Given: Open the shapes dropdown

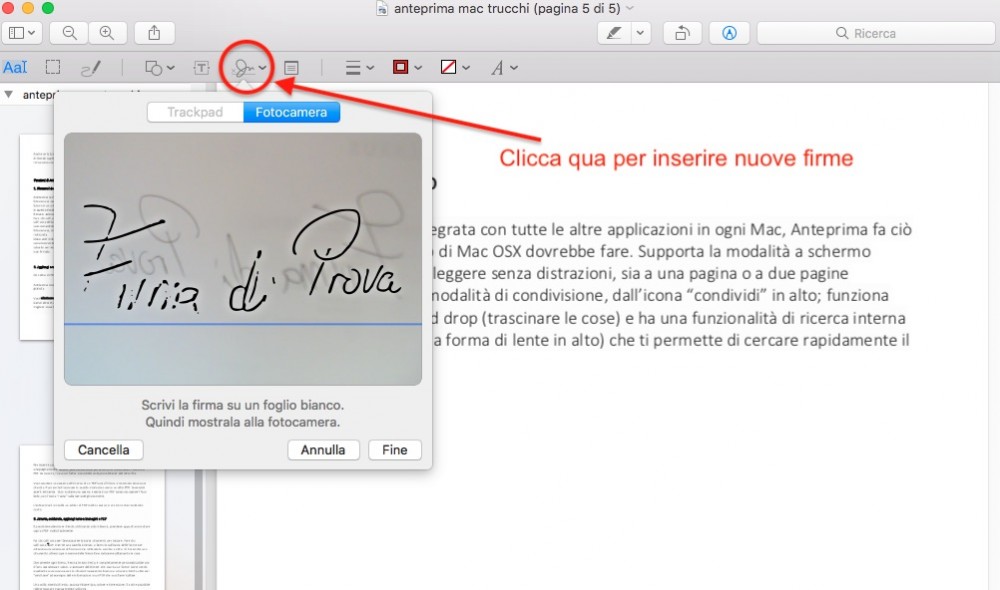Looking at the screenshot, I should click(x=157, y=67).
